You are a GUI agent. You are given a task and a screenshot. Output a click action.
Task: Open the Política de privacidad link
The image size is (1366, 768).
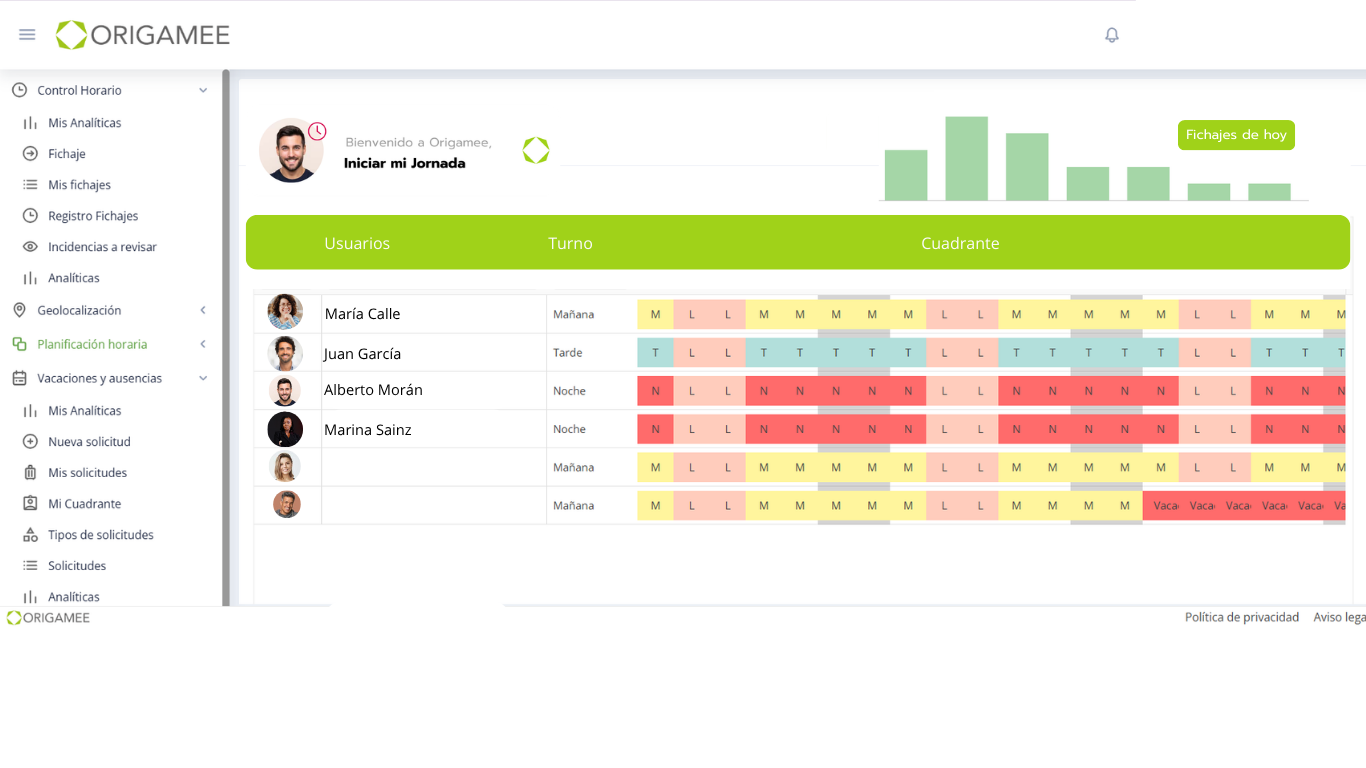[x=1241, y=618]
